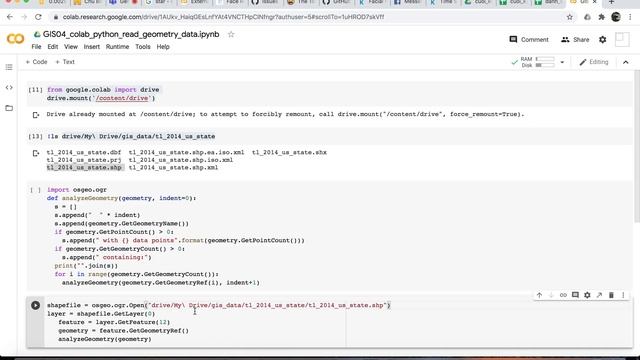Viewport: 640px width, 360px height.
Task: Open the Edit menu
Action: point(53,47)
